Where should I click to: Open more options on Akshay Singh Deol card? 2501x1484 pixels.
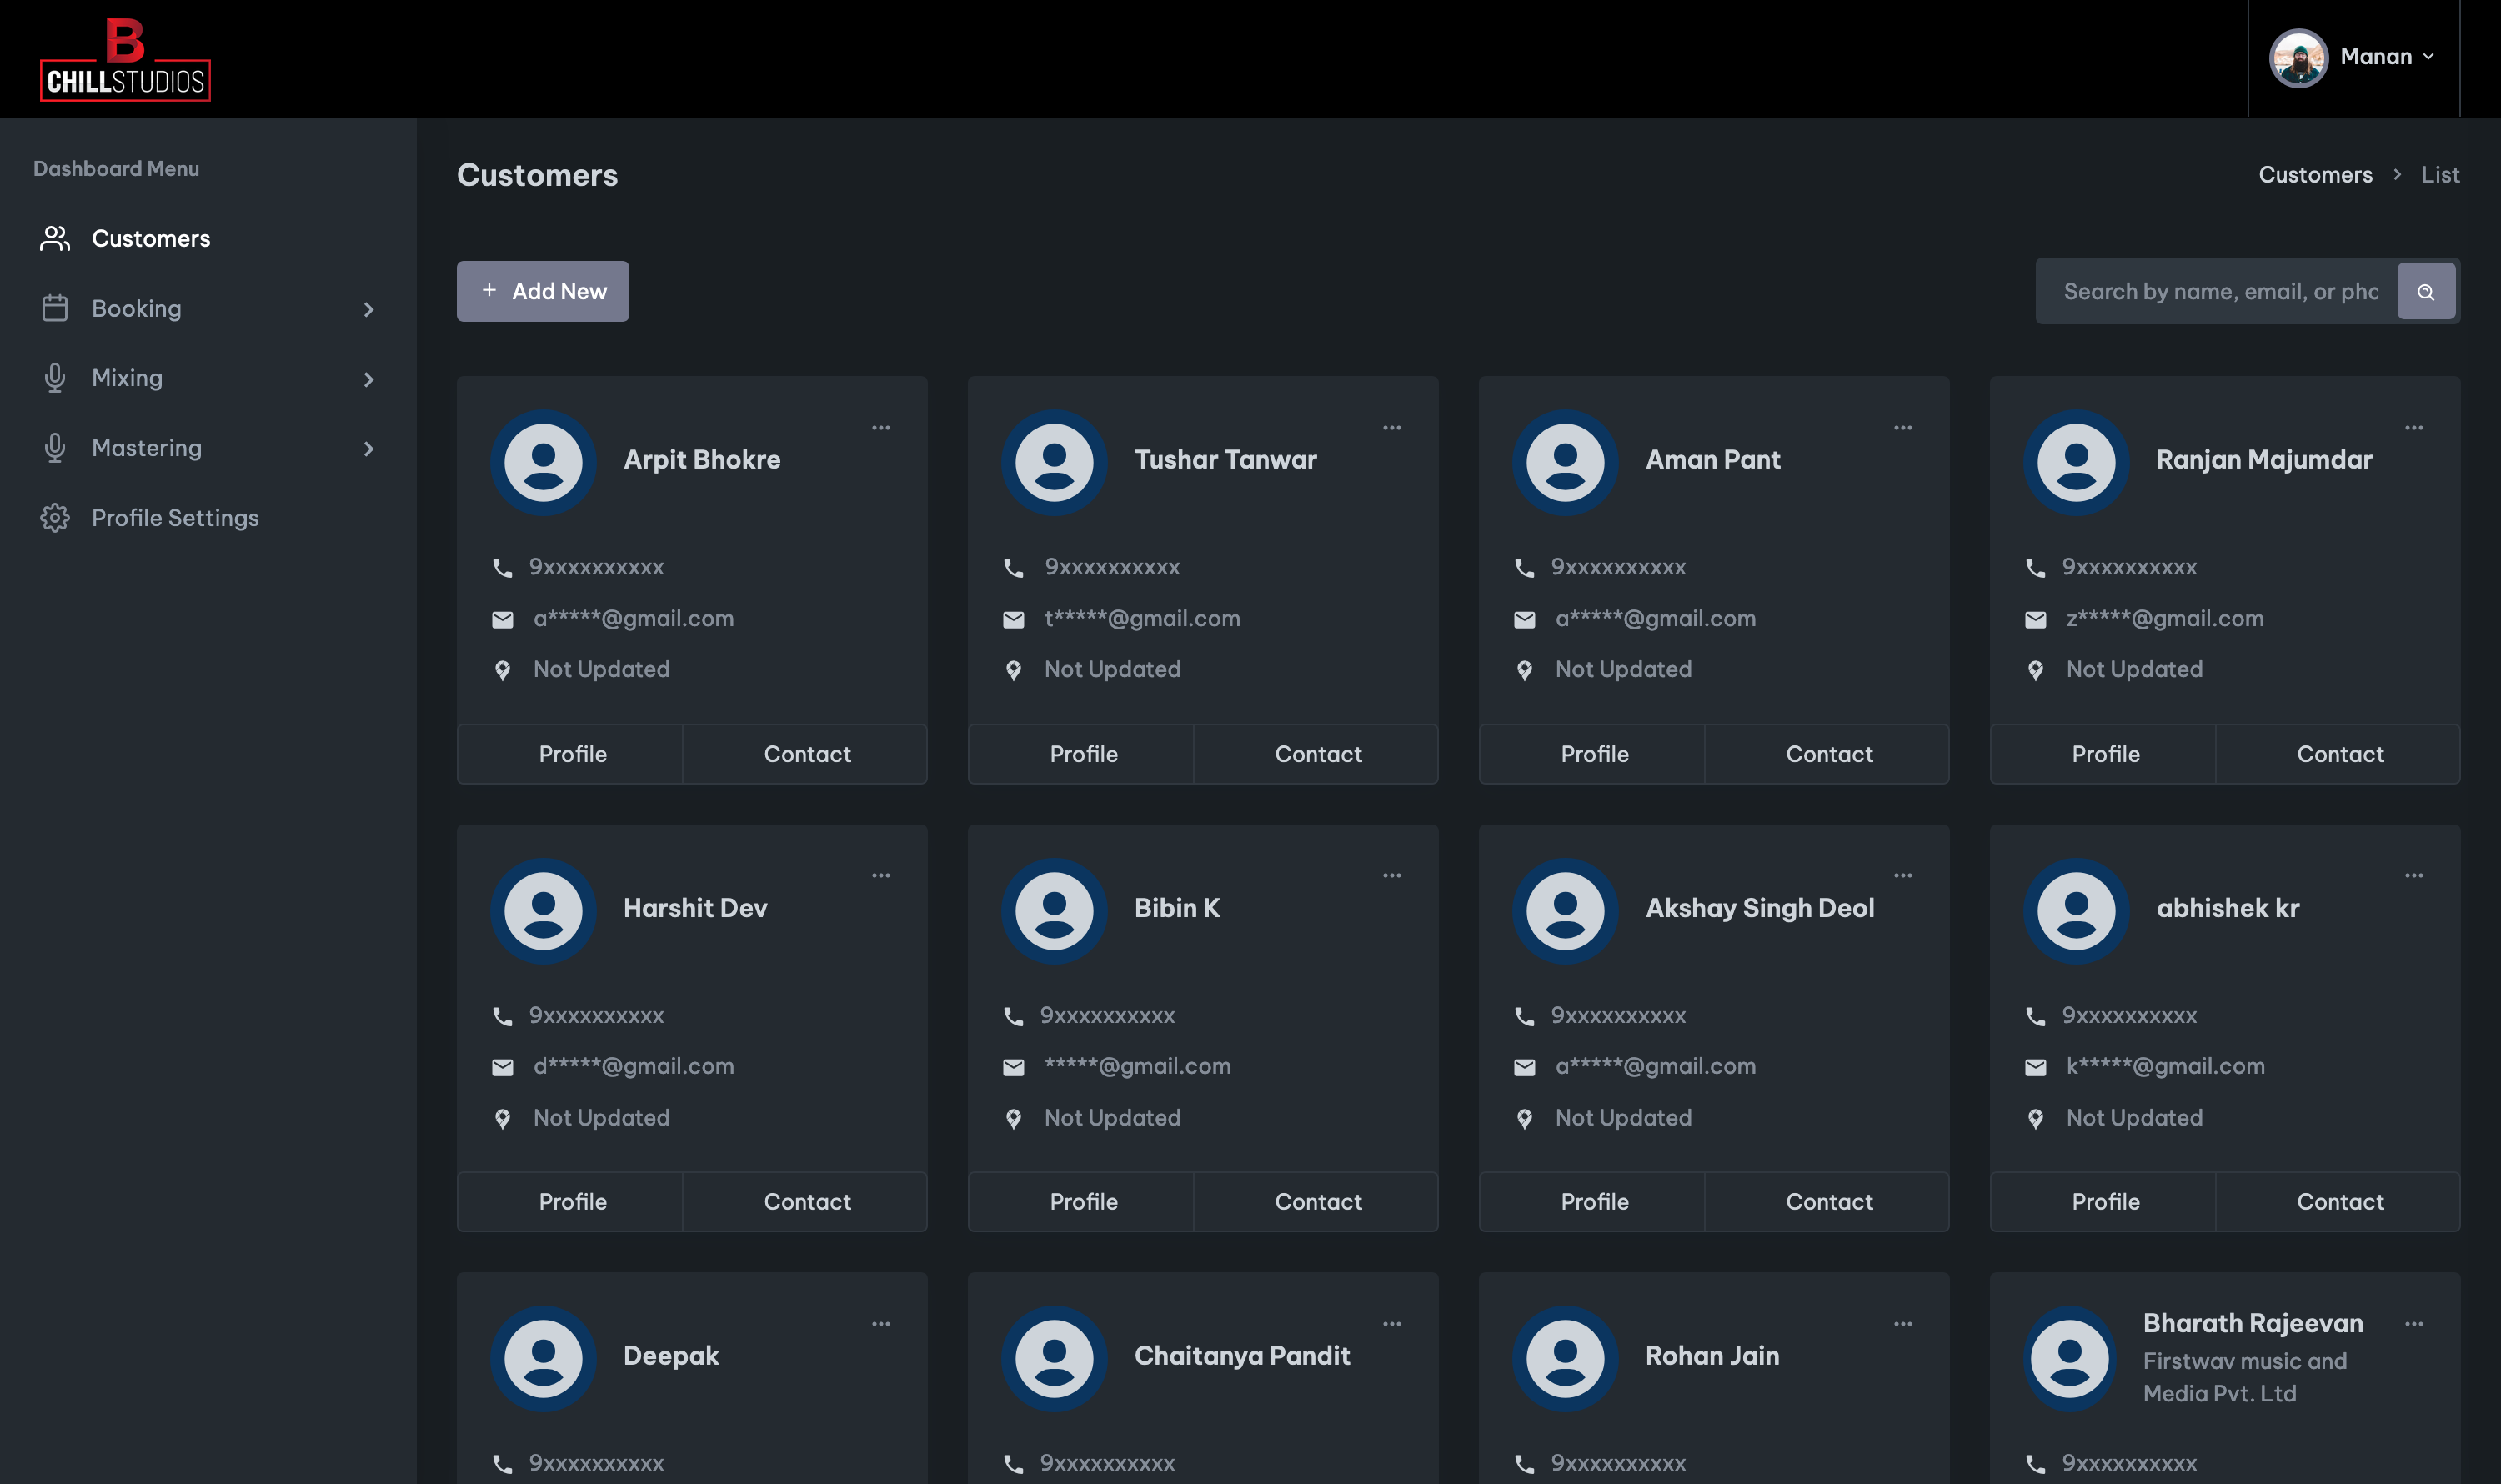1903,875
